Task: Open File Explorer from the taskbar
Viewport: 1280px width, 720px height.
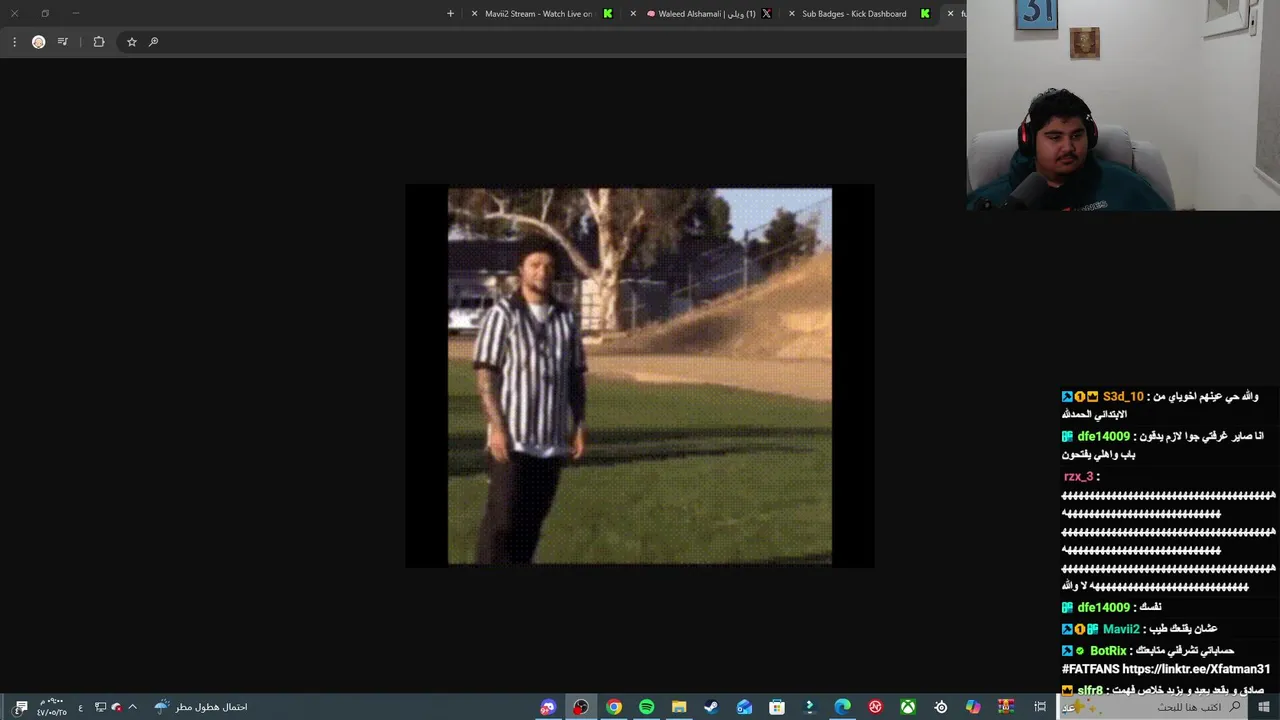Action: click(x=679, y=707)
